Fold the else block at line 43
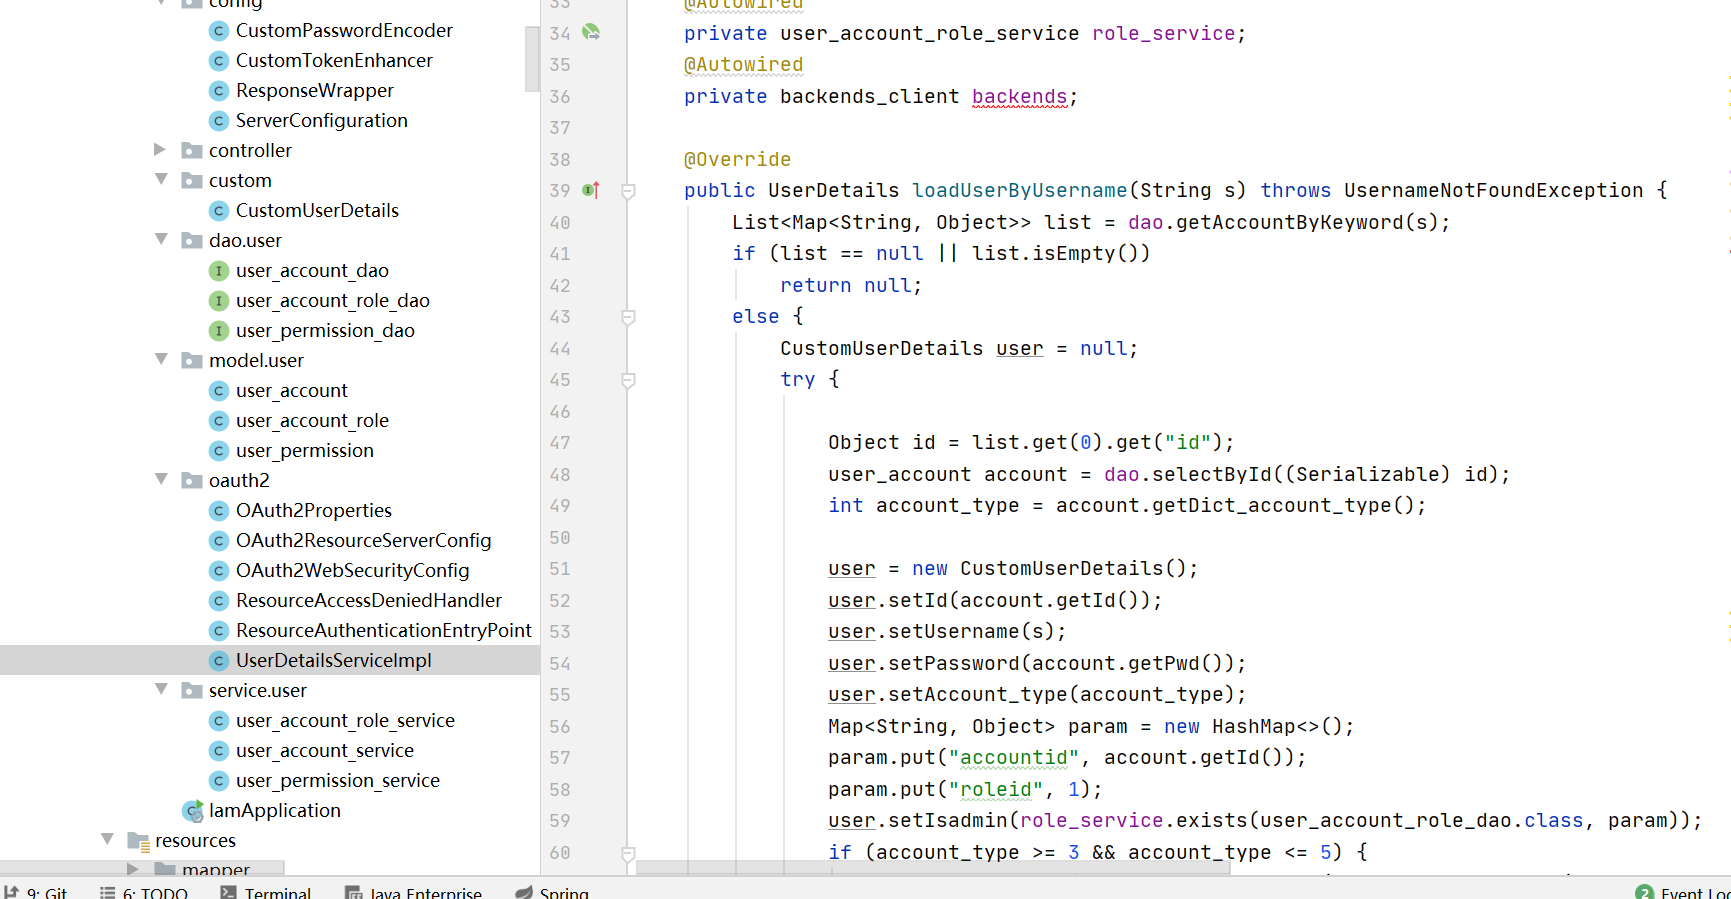Screen dimensions: 1731x899 click(x=629, y=317)
